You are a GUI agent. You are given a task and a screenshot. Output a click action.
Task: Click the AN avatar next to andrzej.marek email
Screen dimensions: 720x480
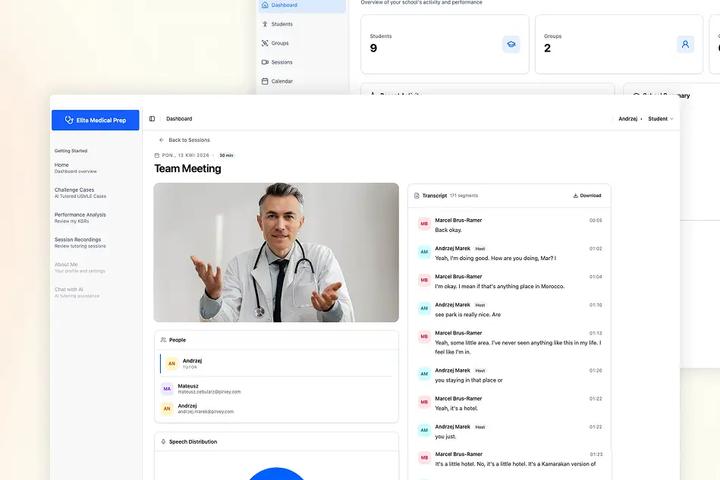click(167, 408)
